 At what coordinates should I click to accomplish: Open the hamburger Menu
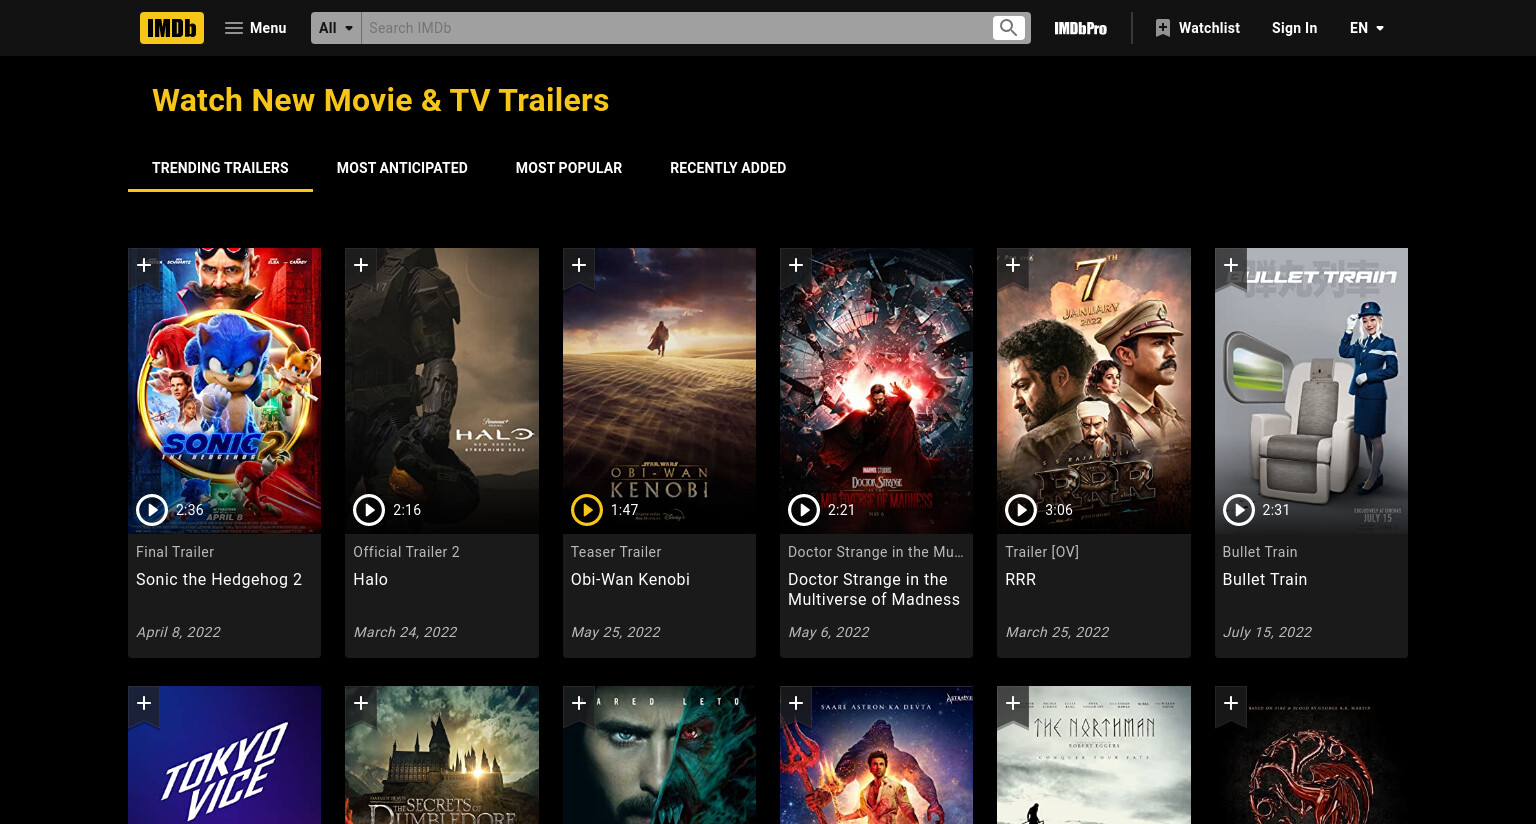pos(256,28)
